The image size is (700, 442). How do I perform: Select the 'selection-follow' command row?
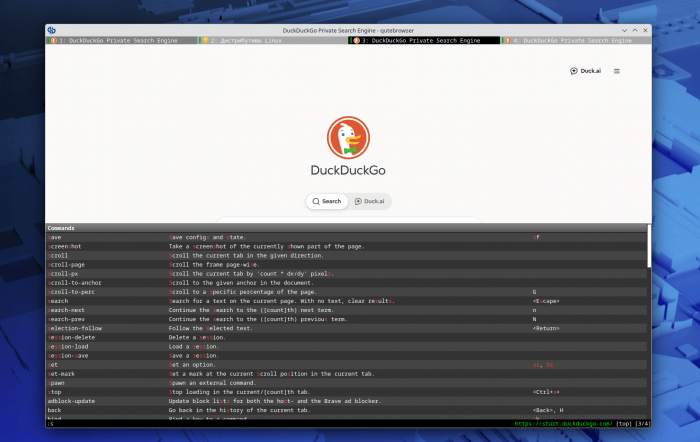click(x=347, y=328)
